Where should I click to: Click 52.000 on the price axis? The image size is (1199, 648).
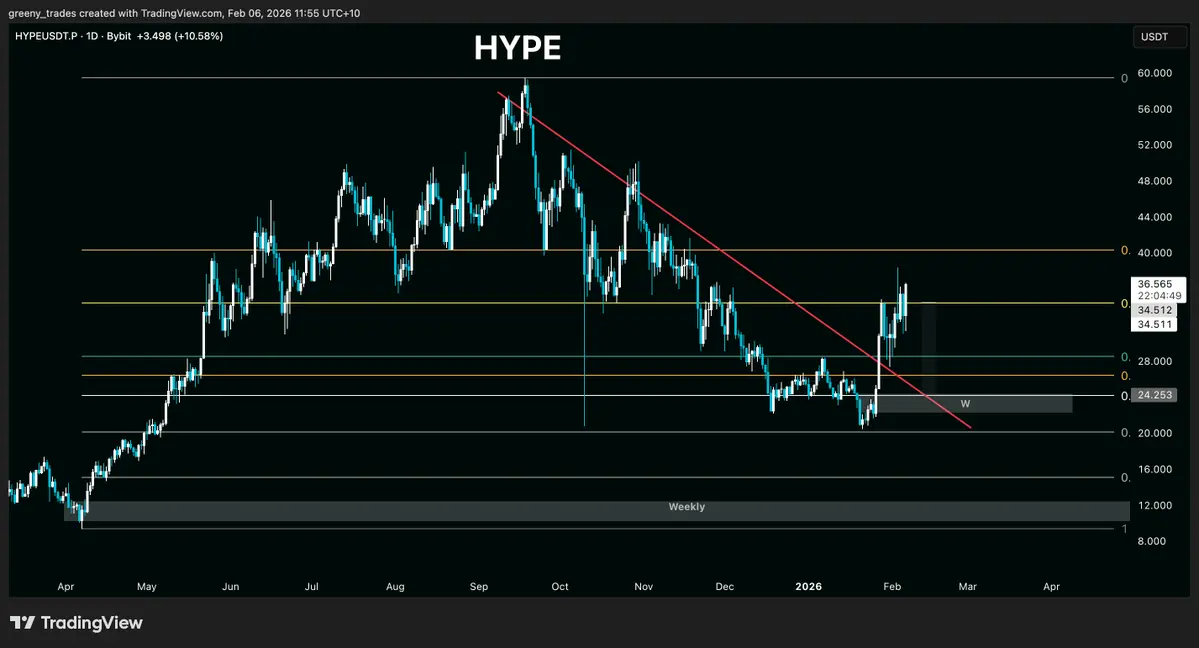point(1155,145)
